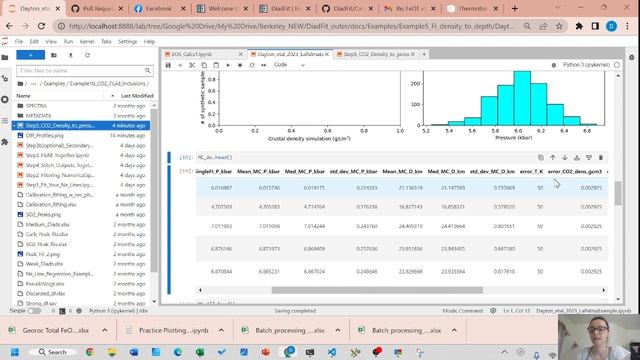Duplicate cell icon in cell toolbar
This screenshot has width=640, height=360.
click(x=540, y=158)
